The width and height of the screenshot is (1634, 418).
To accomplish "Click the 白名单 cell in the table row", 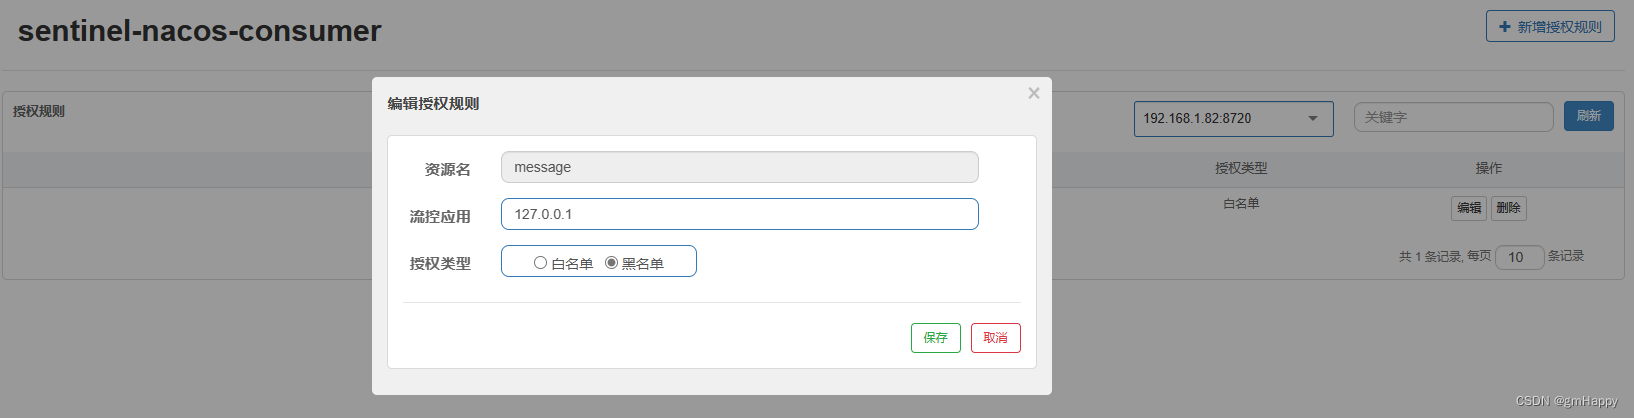I will click(1241, 203).
